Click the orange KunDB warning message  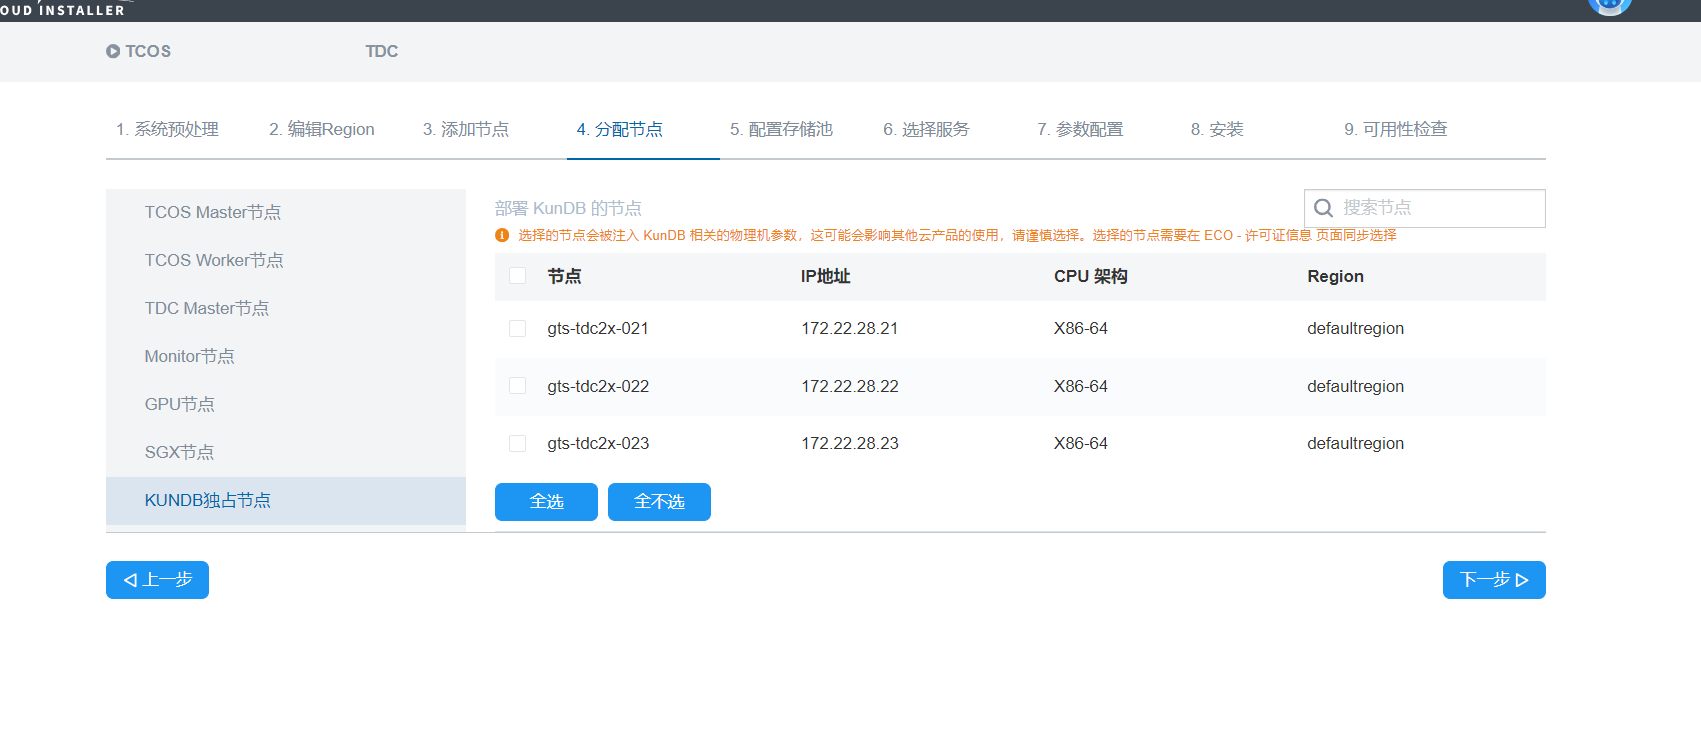click(x=957, y=235)
